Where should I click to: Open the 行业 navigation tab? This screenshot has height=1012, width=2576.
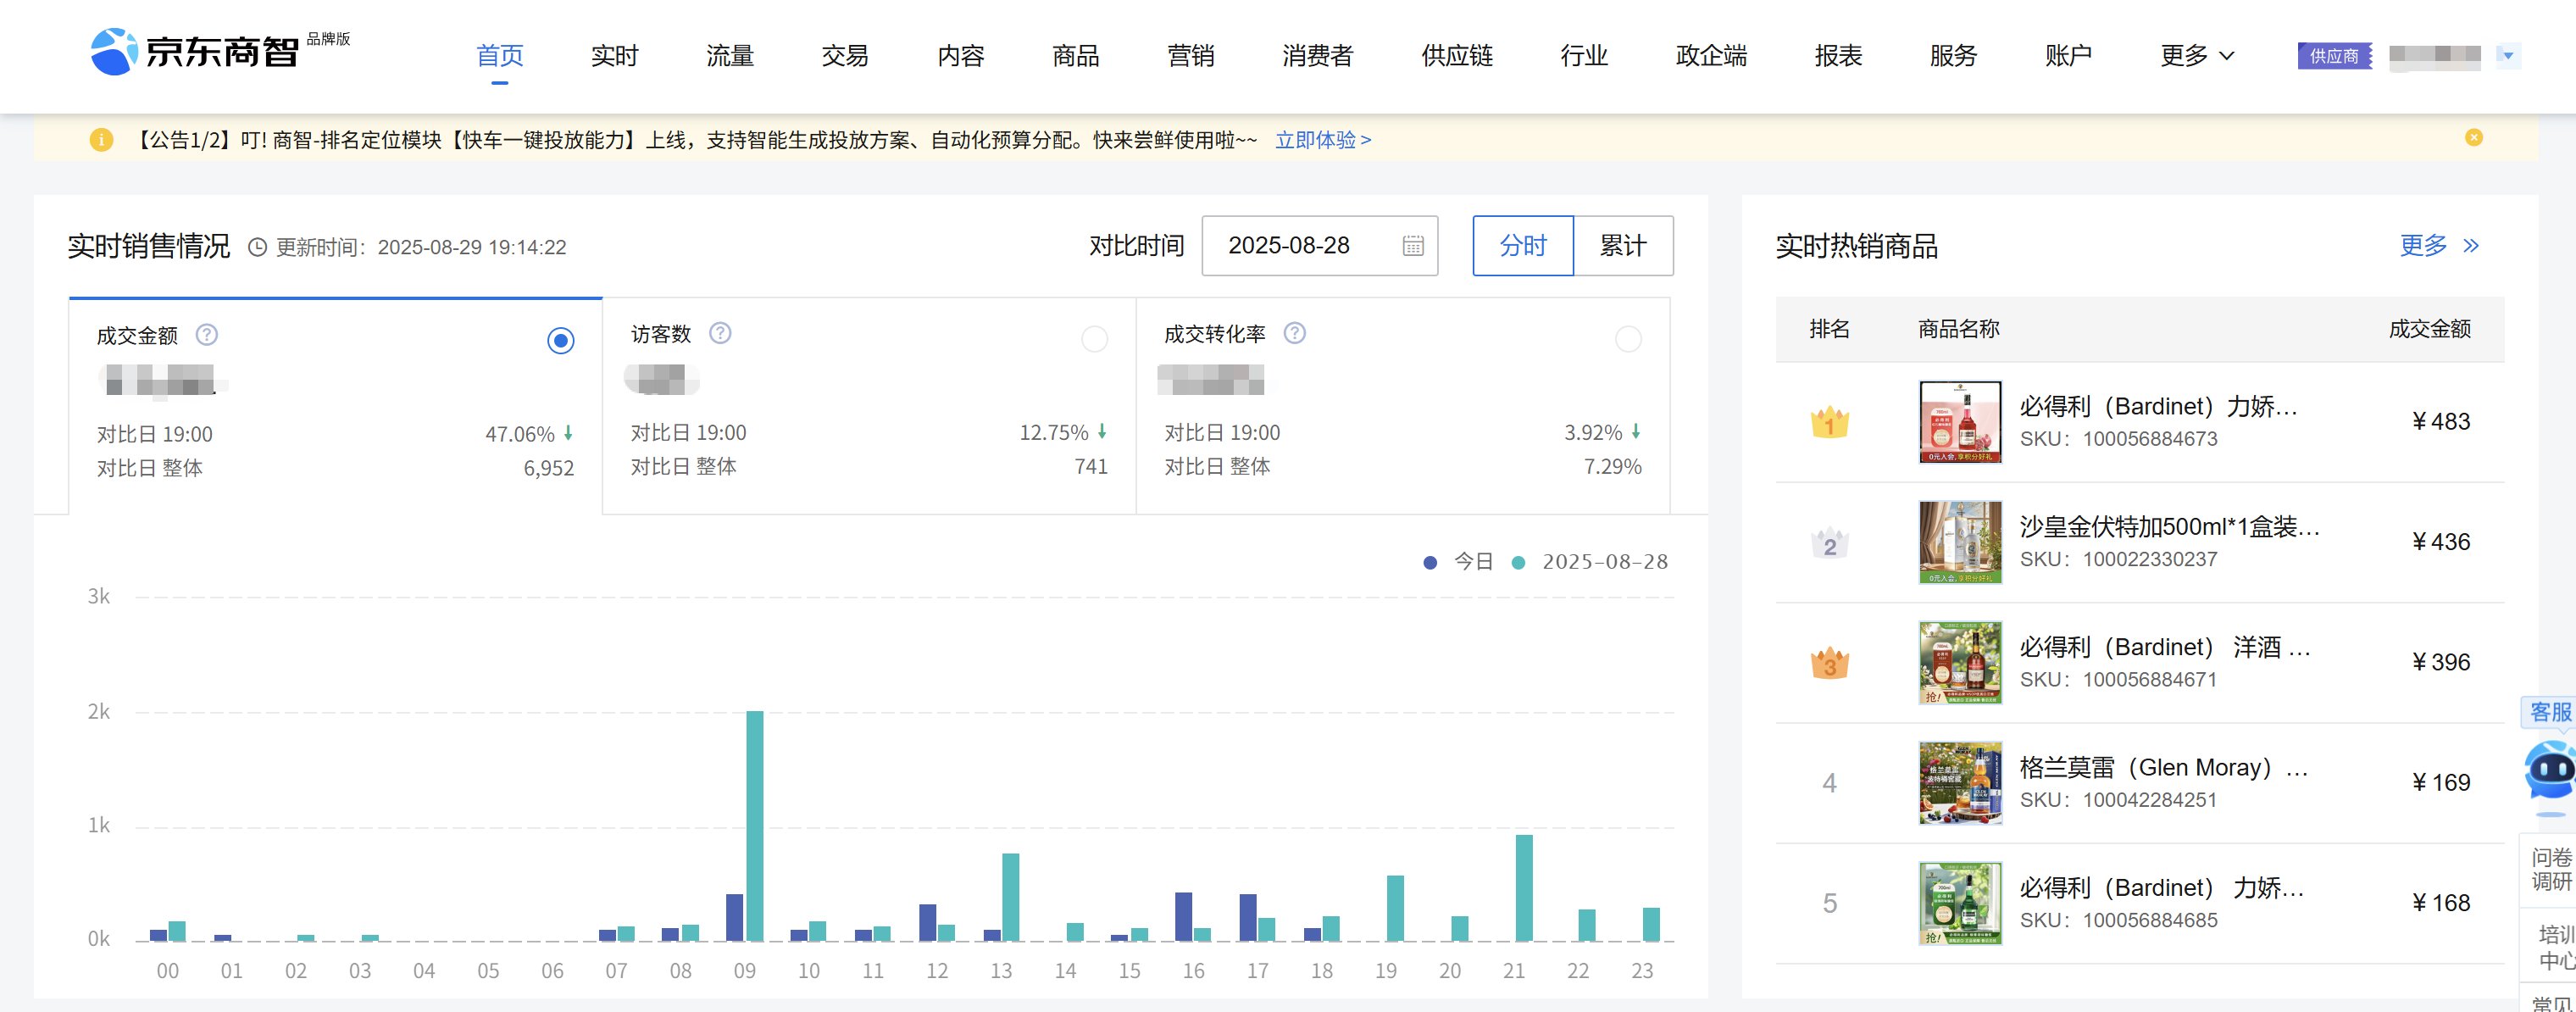click(1584, 56)
